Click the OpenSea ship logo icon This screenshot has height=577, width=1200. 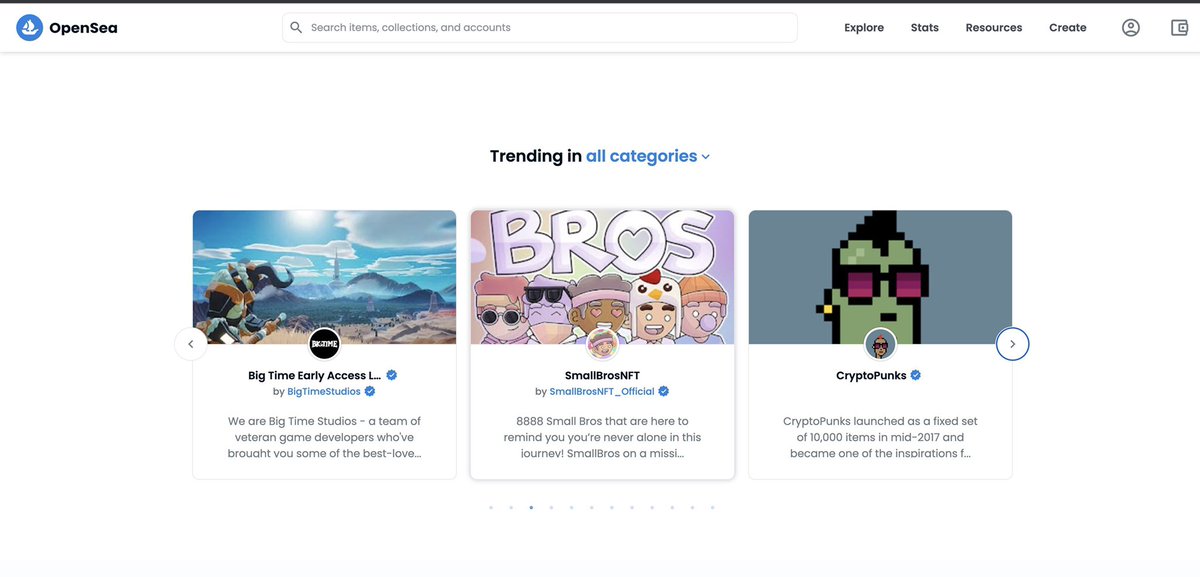tap(29, 28)
